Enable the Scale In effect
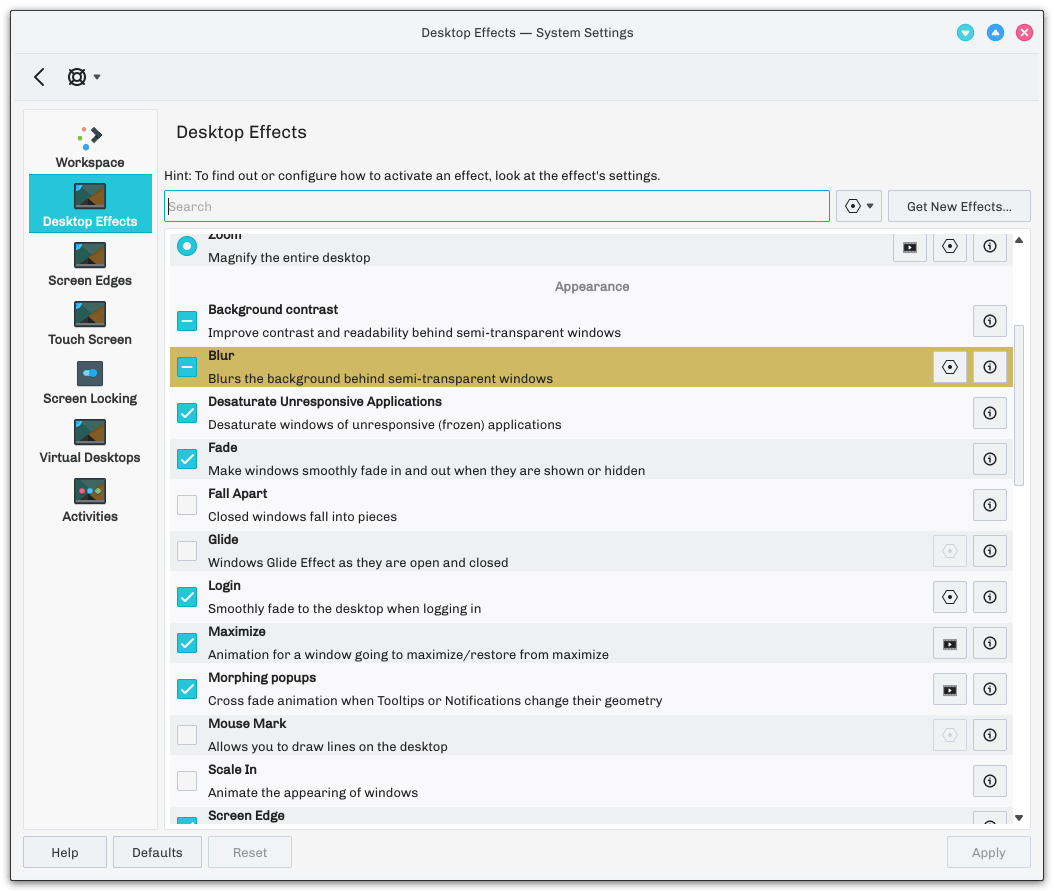Image resolution: width=1054 pixels, height=891 pixels. [x=187, y=781]
